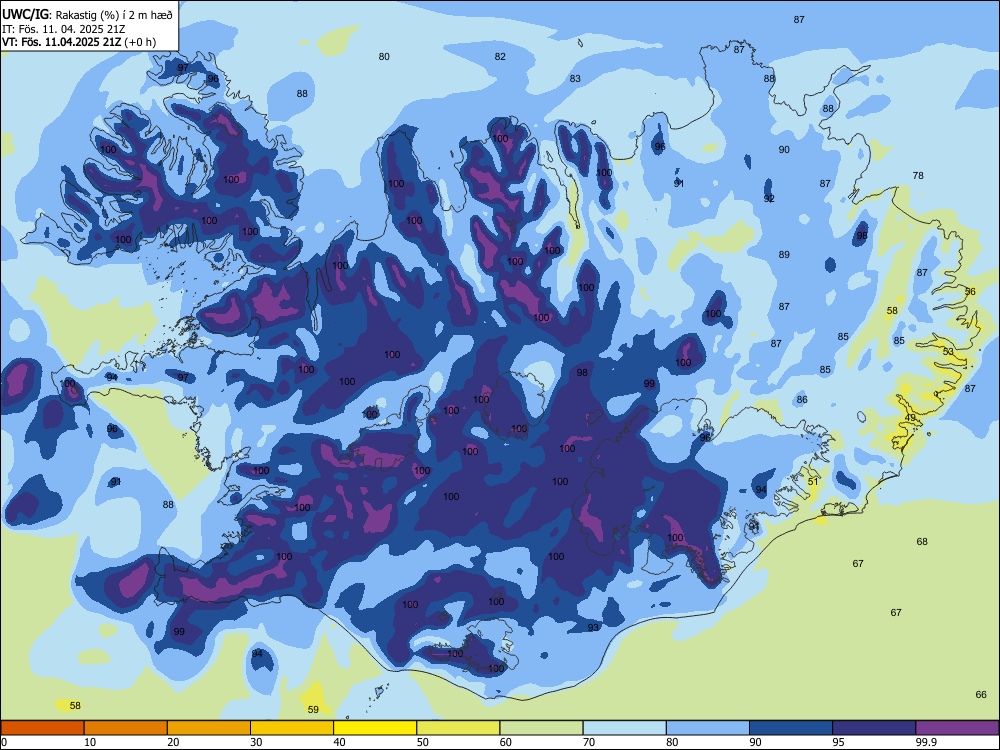This screenshot has width=1000, height=750.
Task: Click the 'VT: Fös. 11.04.2025 21Z (+0 h)' line
Action: pyautogui.click(x=78, y=42)
